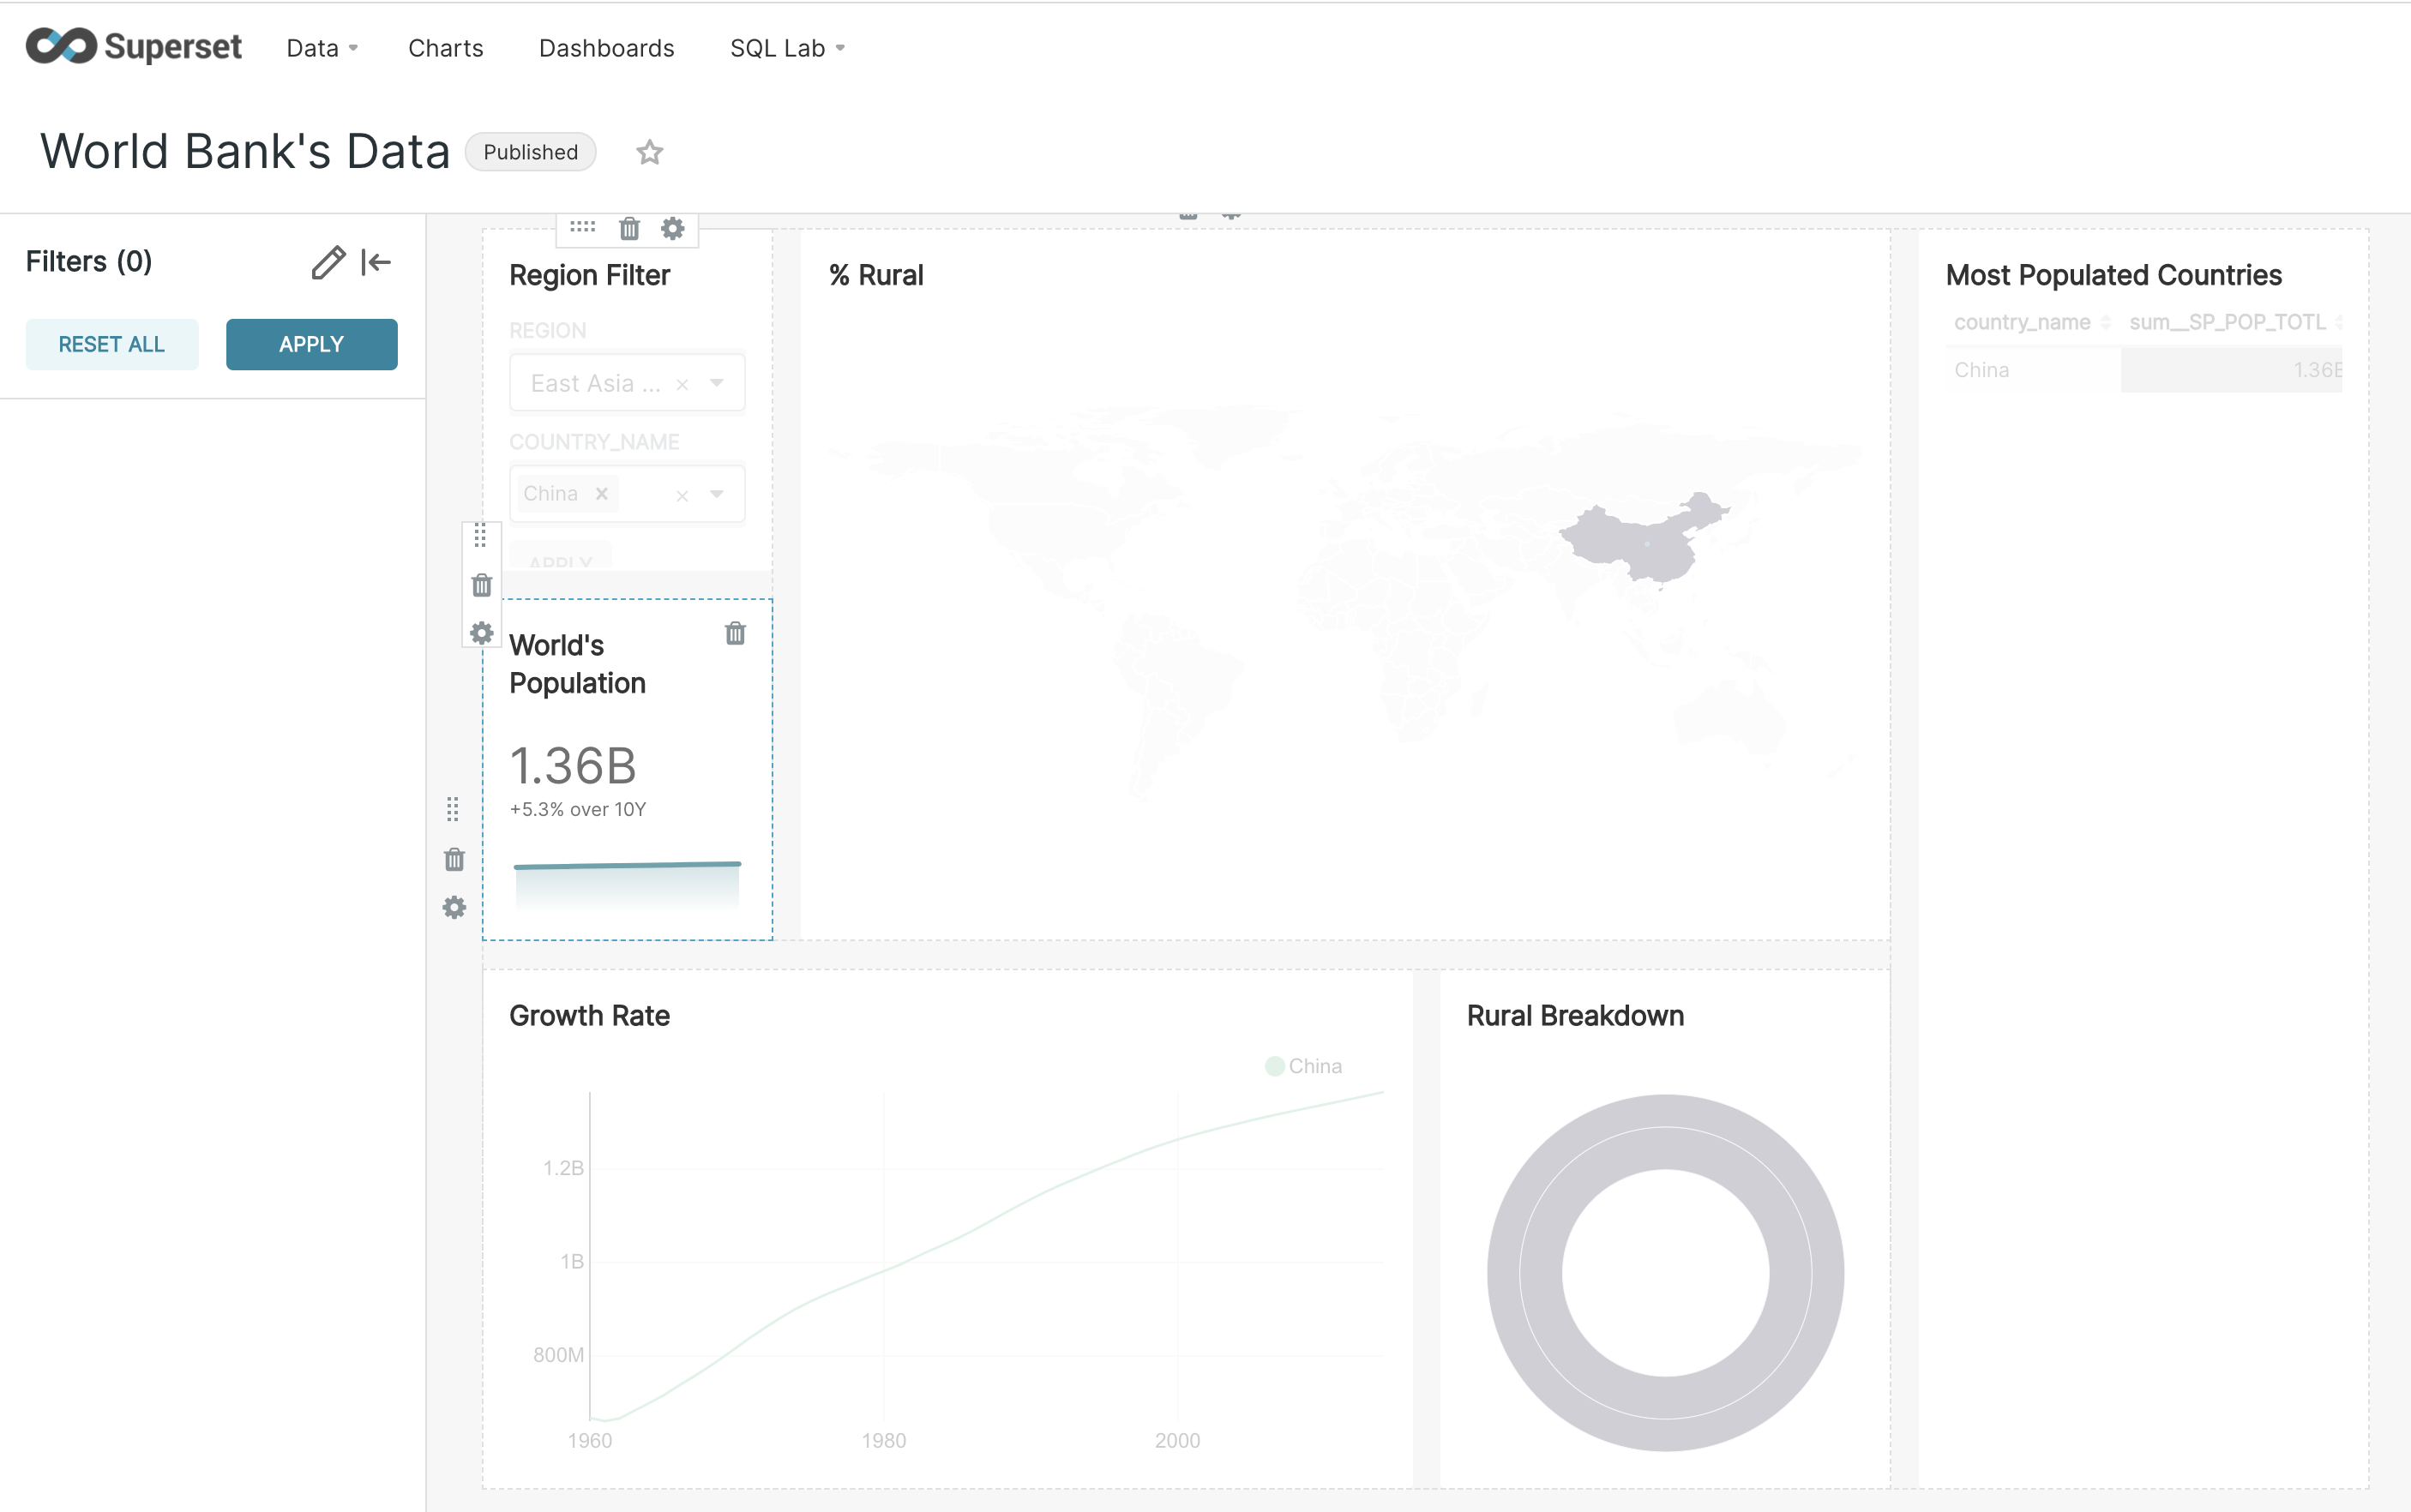Click the APPLY button in the Filters panel

(312, 344)
